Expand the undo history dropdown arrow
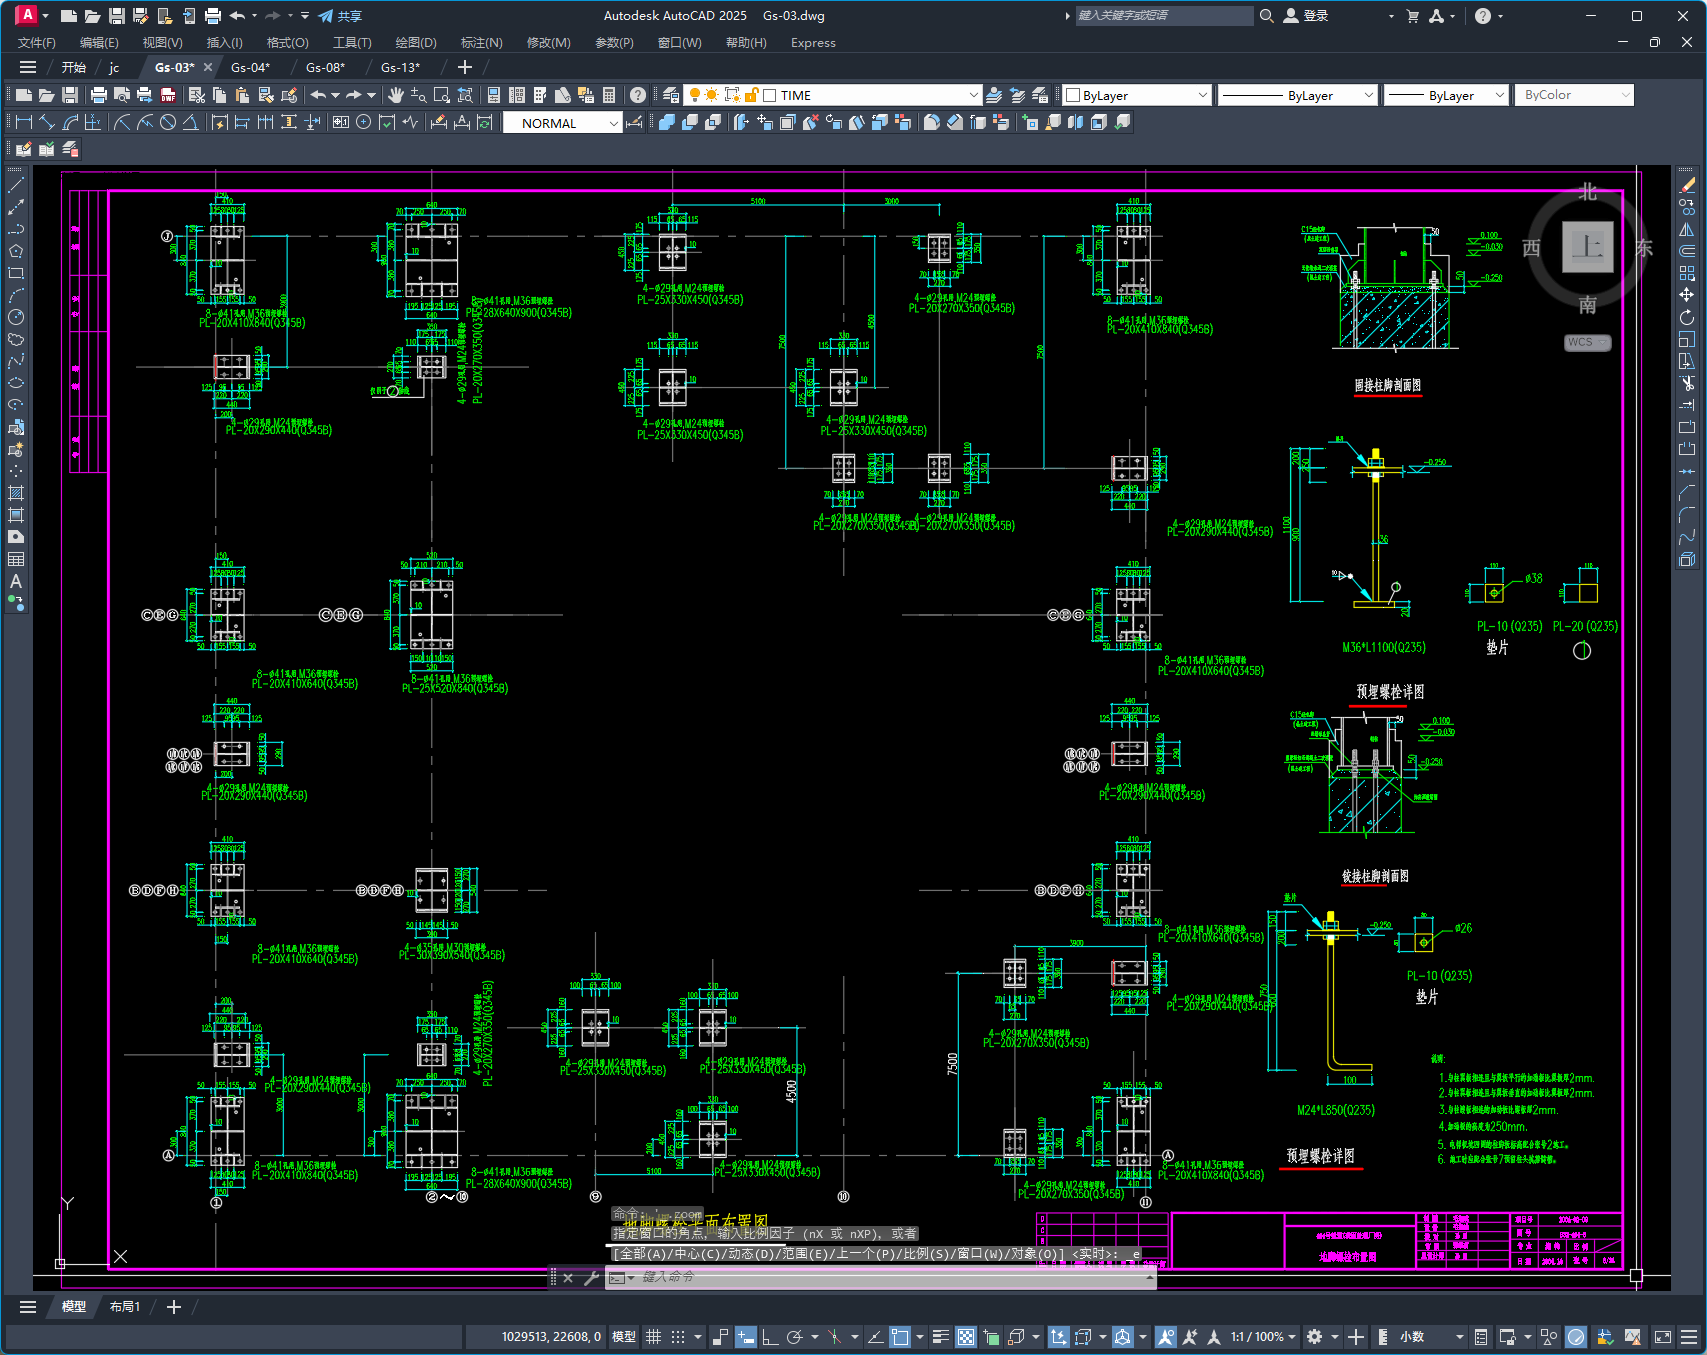The height and width of the screenshot is (1355, 1707). (335, 95)
